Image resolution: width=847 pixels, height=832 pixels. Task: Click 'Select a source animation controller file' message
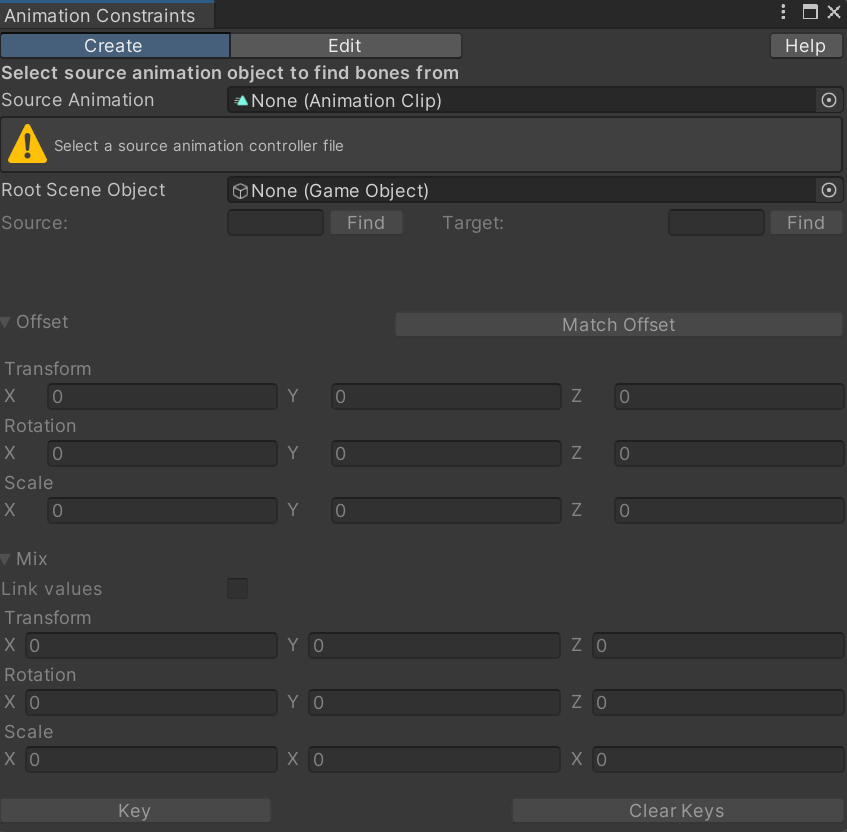(x=199, y=146)
